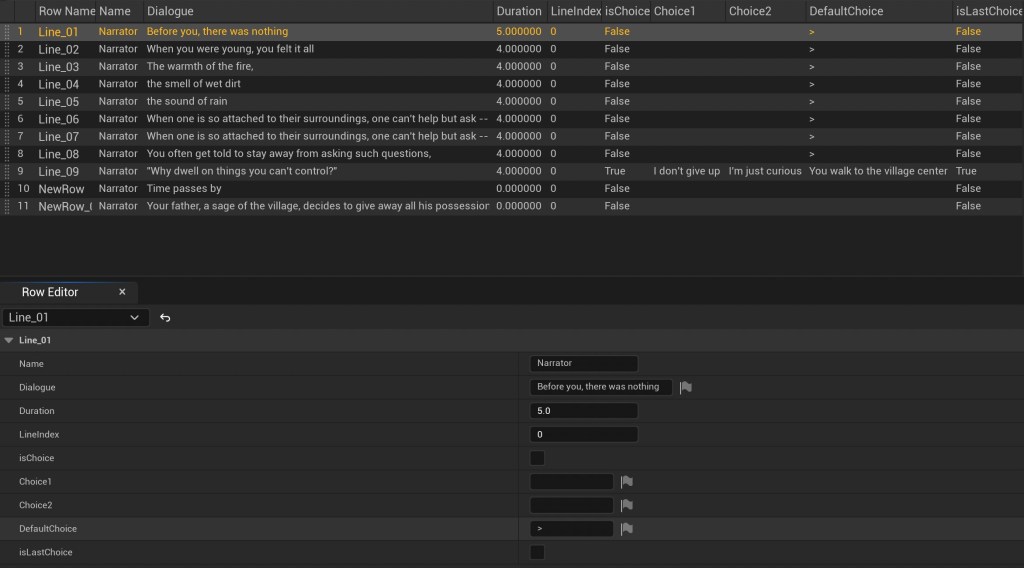Switch to the Row Editor tab
The height and width of the screenshot is (568, 1024).
50,292
